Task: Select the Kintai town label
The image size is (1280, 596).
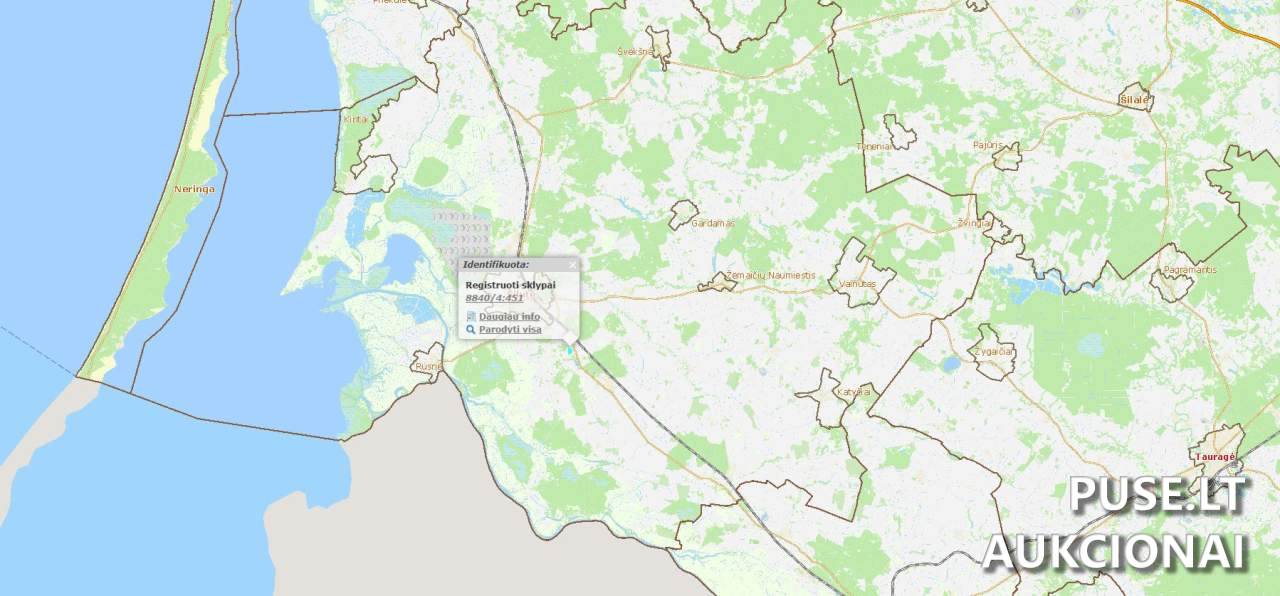Action: click(x=355, y=119)
